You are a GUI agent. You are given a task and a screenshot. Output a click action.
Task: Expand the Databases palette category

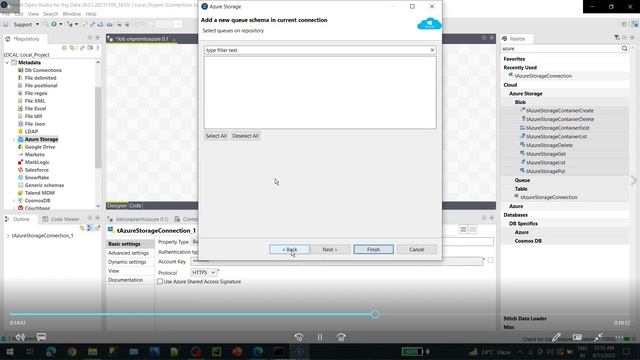(x=516, y=215)
